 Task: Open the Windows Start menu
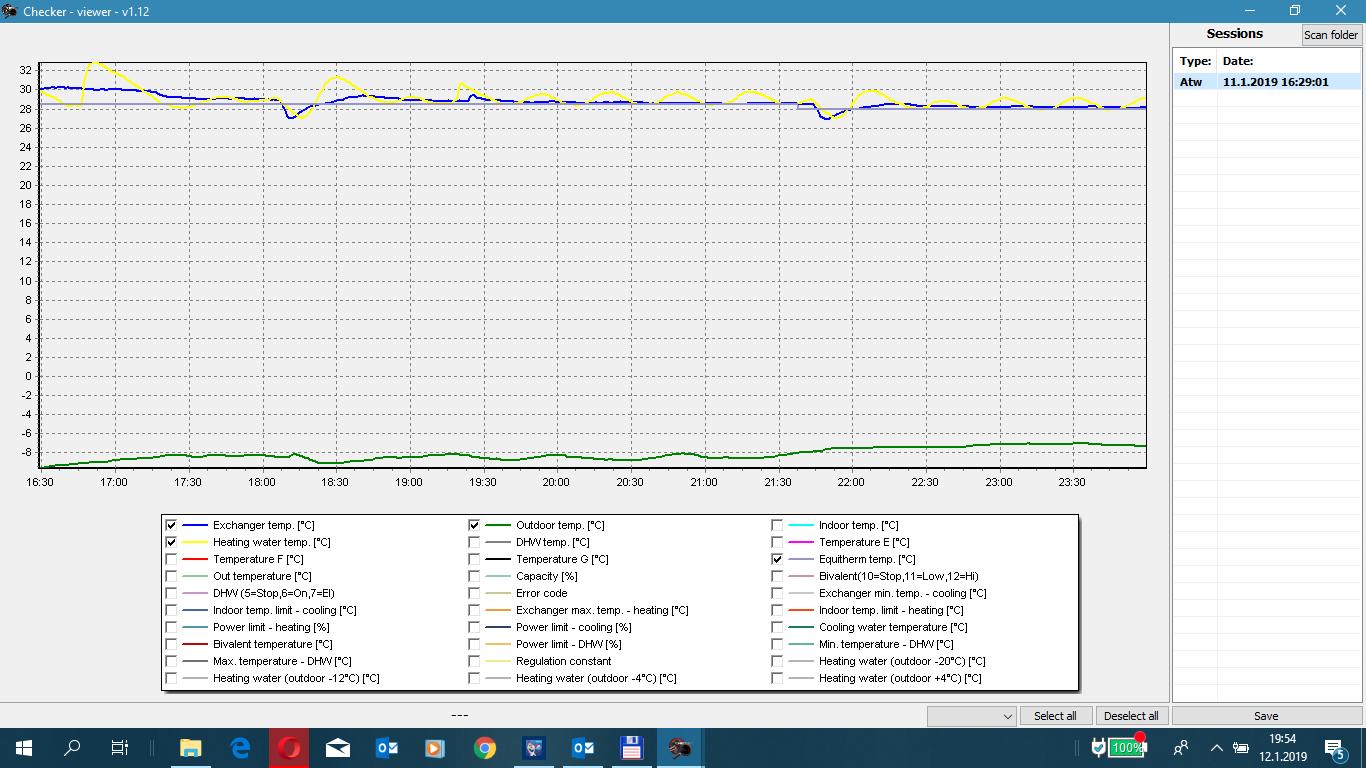[x=23, y=748]
